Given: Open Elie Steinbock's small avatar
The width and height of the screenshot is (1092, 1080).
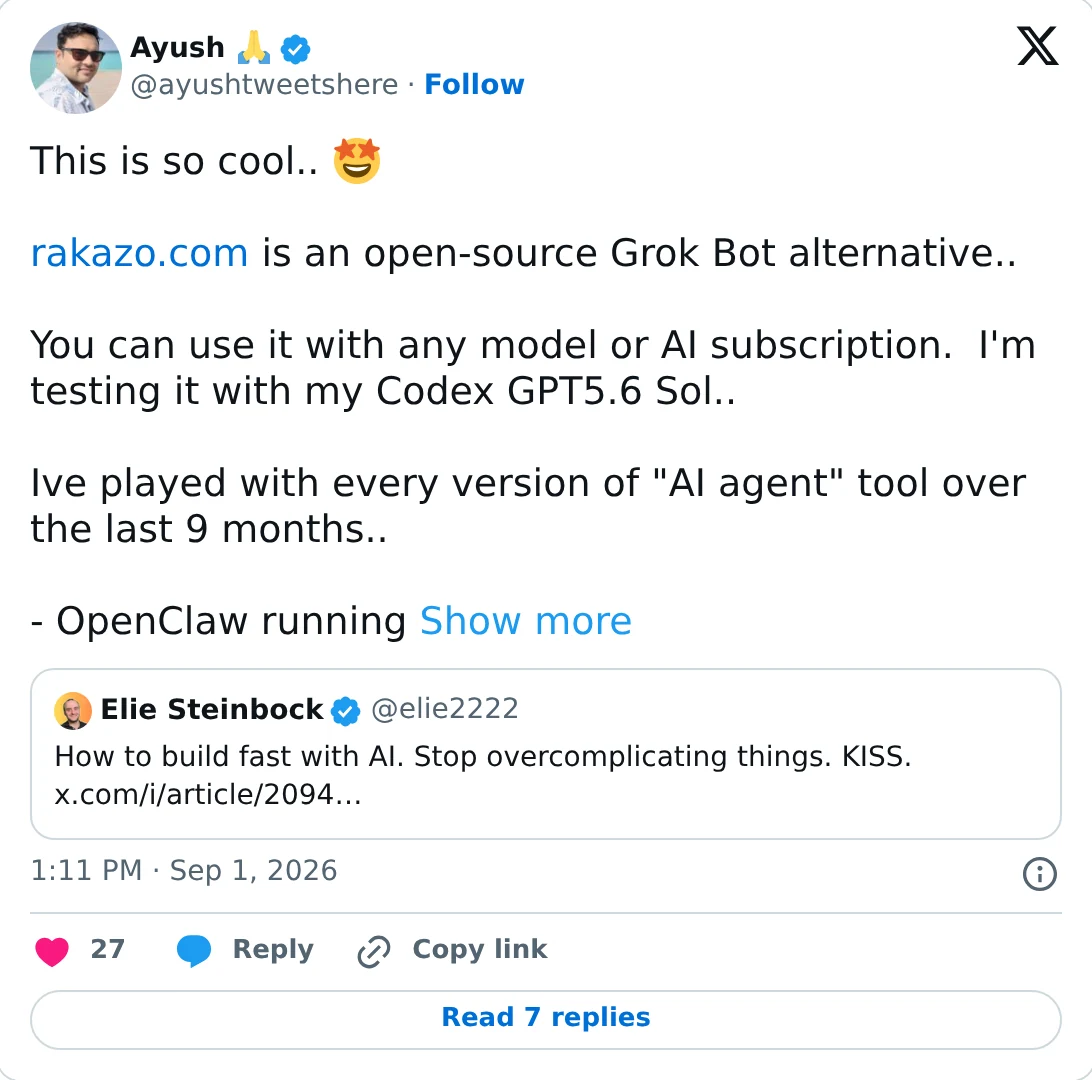Looking at the screenshot, I should coord(73,711).
